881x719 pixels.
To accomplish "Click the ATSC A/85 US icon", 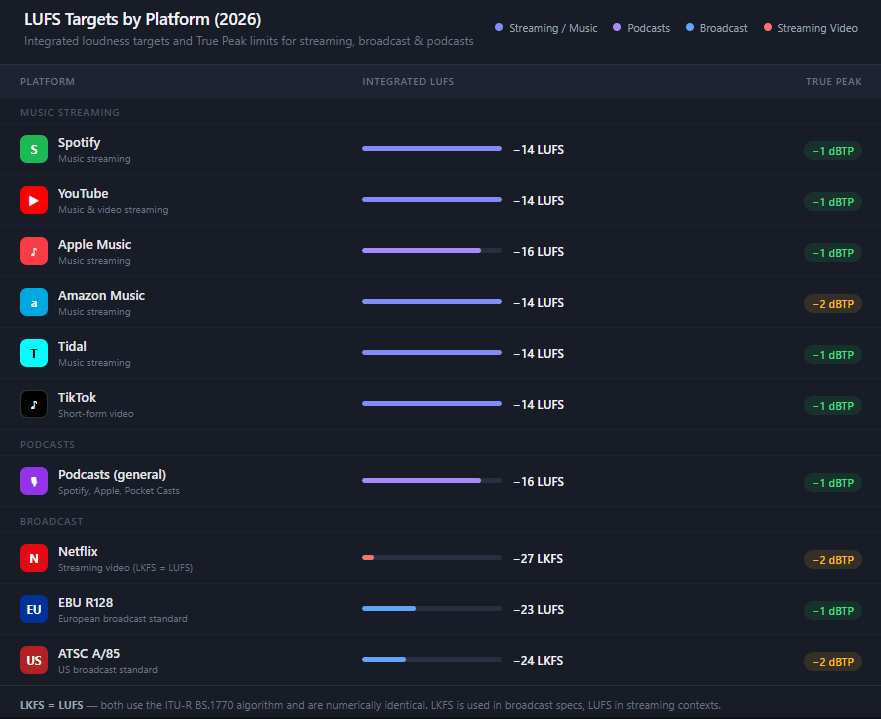I will pos(34,661).
